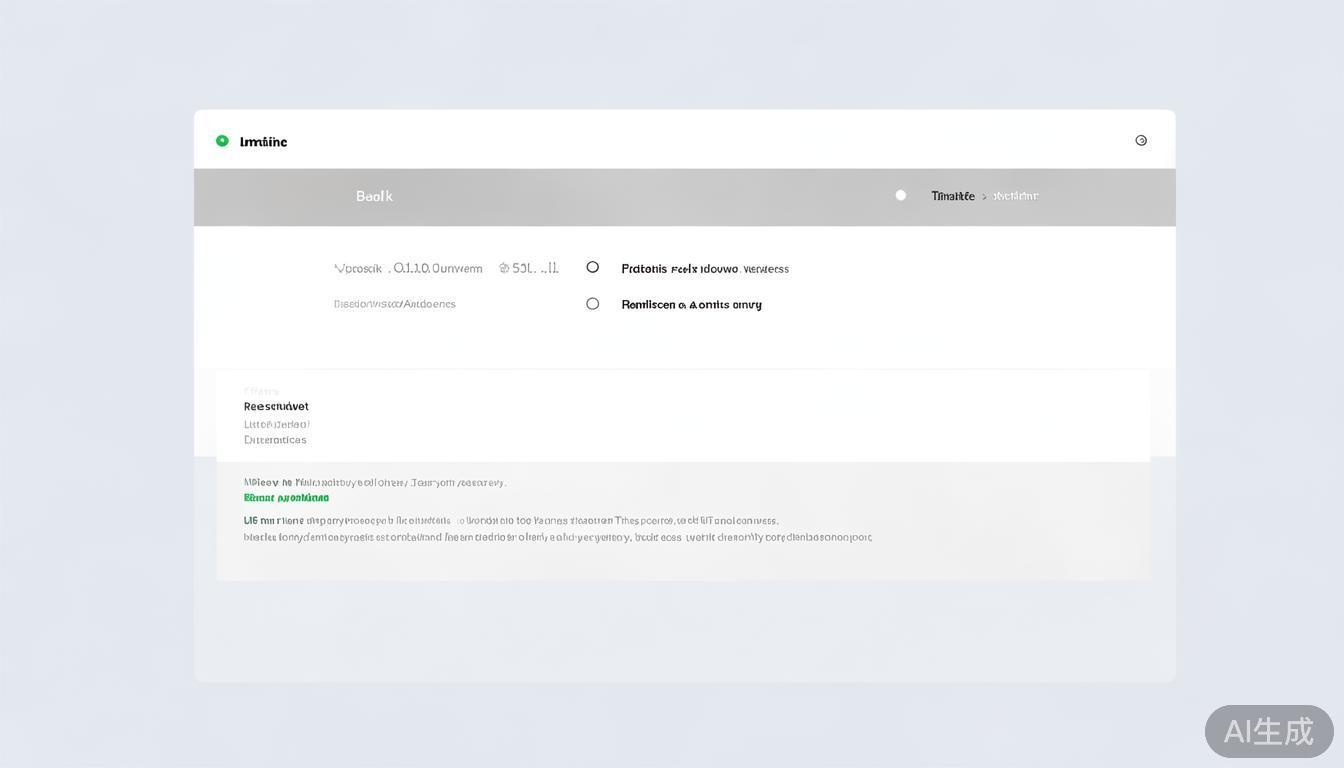
Task: Open the help circle icon at top right
Action: pyautogui.click(x=1141, y=140)
